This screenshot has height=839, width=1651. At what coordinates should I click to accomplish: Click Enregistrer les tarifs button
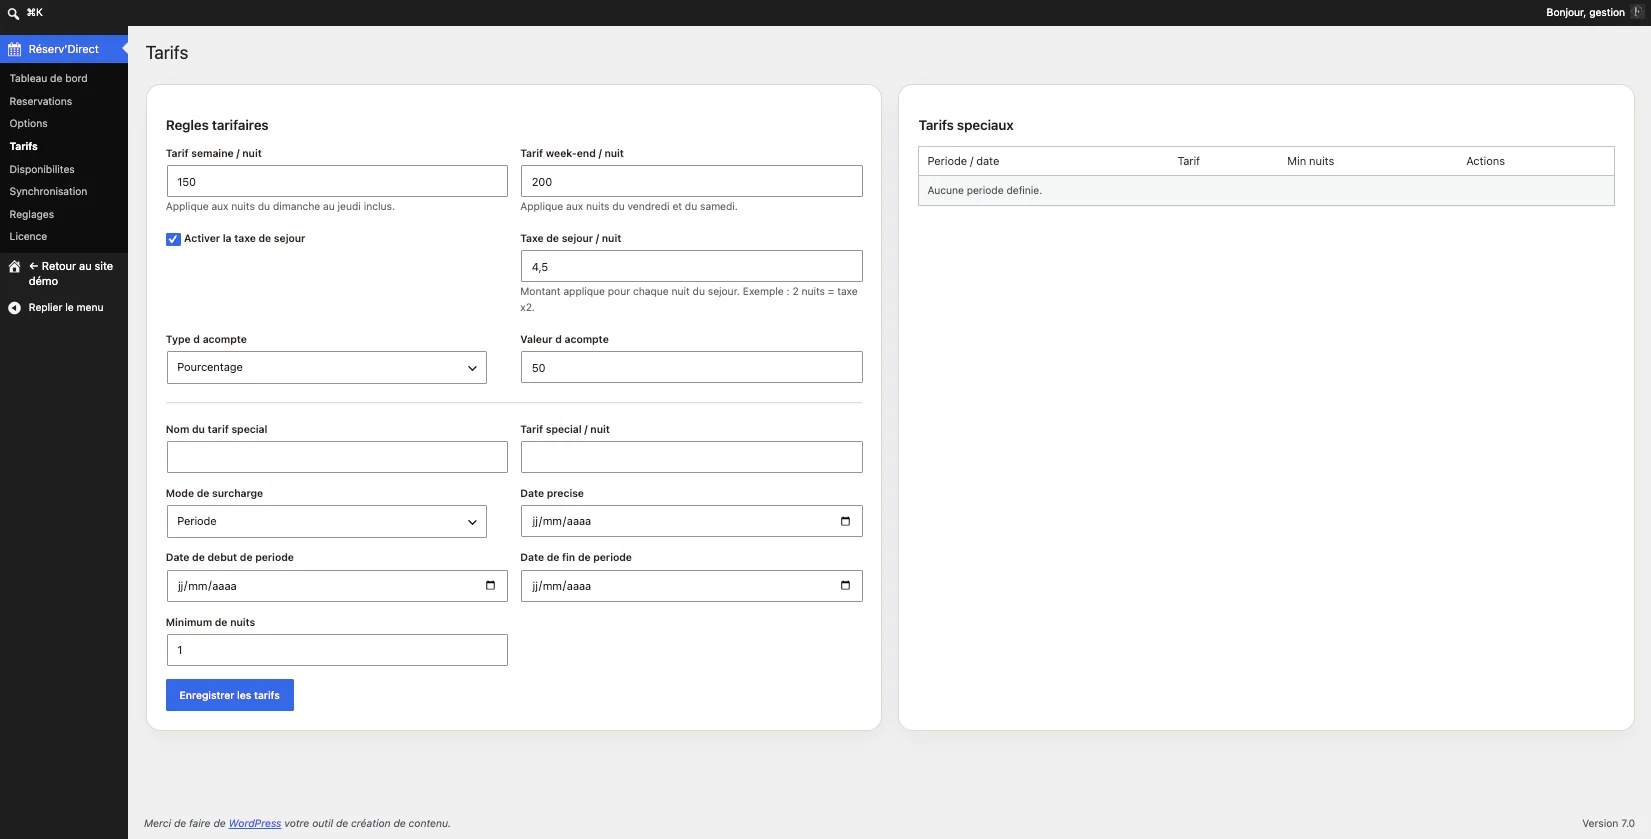click(230, 695)
